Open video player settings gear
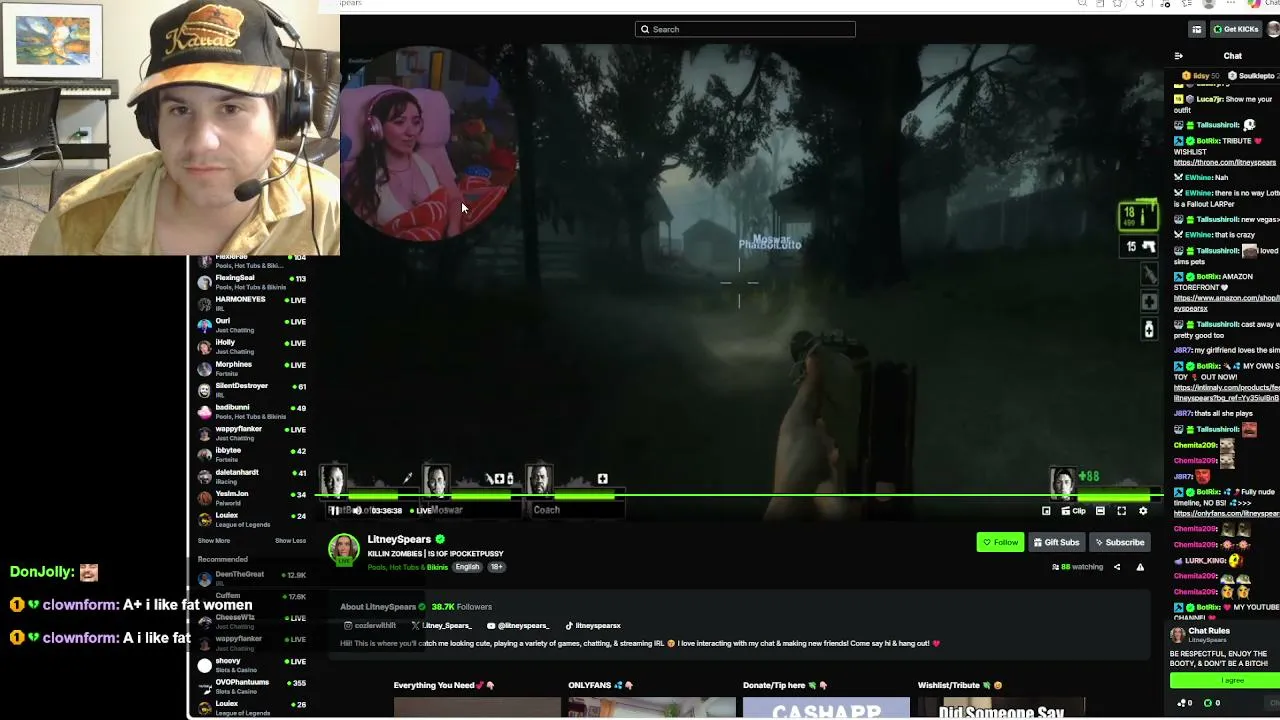 pyautogui.click(x=1143, y=511)
